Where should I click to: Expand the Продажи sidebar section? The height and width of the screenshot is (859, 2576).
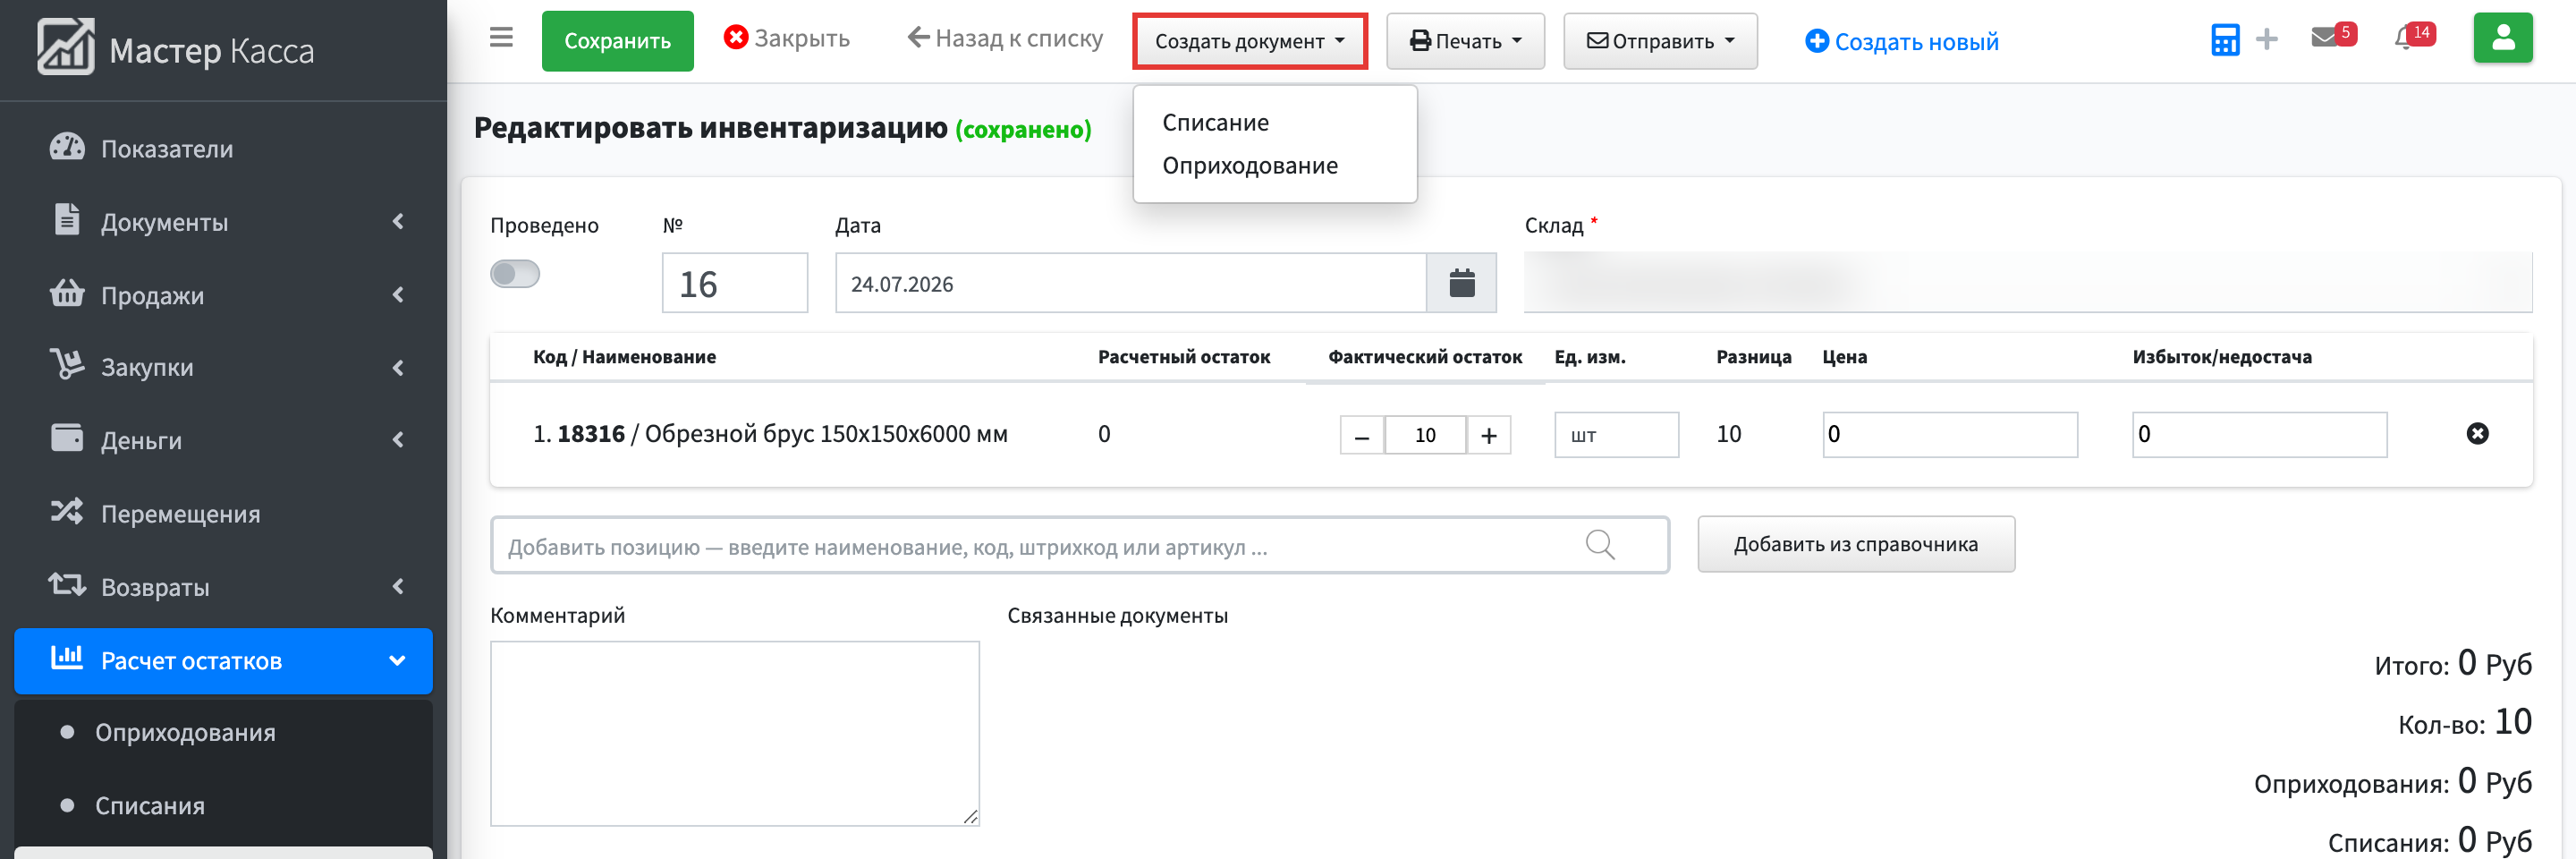click(x=224, y=295)
